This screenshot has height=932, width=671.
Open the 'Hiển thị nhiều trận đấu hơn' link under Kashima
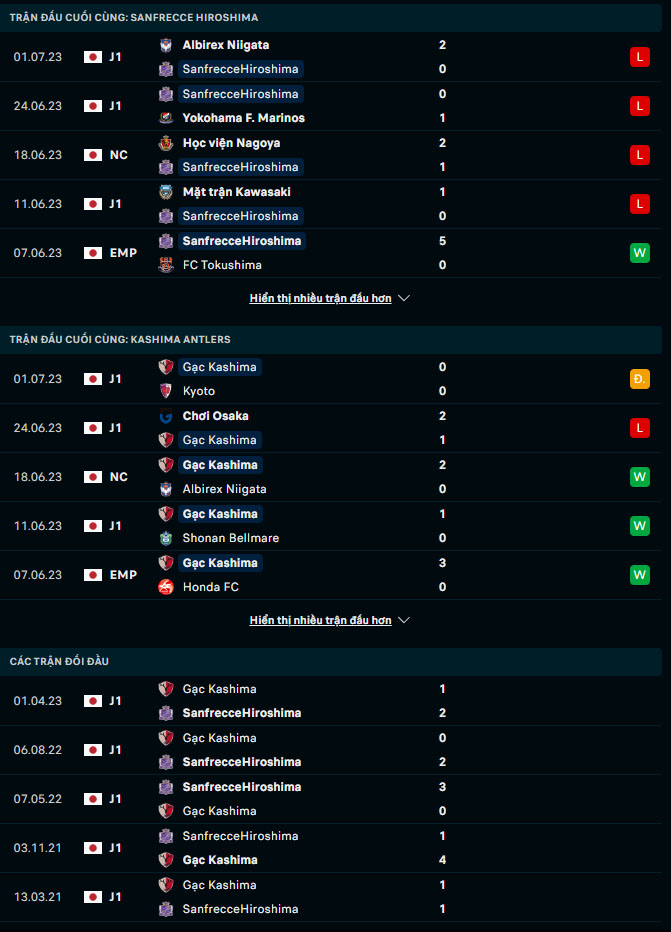tap(320, 621)
